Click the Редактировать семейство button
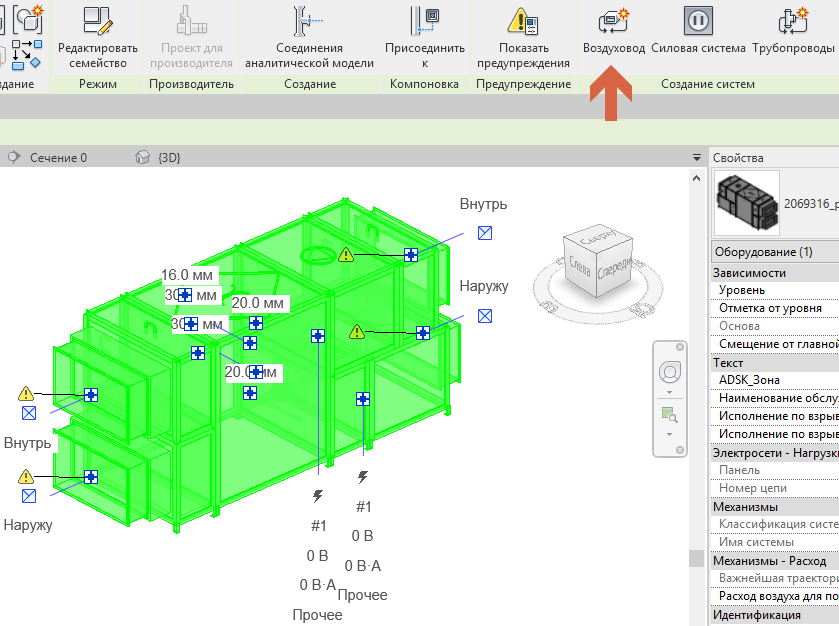 (x=97, y=37)
